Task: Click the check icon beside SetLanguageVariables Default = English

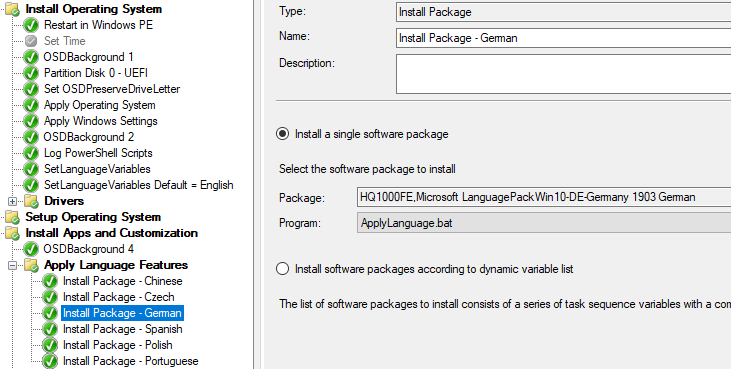Action: coord(31,185)
